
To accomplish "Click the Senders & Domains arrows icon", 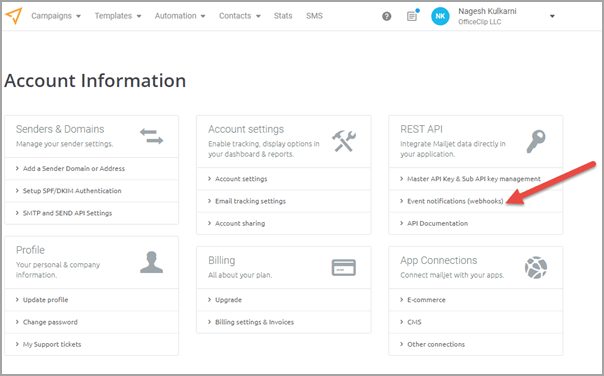I will (x=151, y=136).
